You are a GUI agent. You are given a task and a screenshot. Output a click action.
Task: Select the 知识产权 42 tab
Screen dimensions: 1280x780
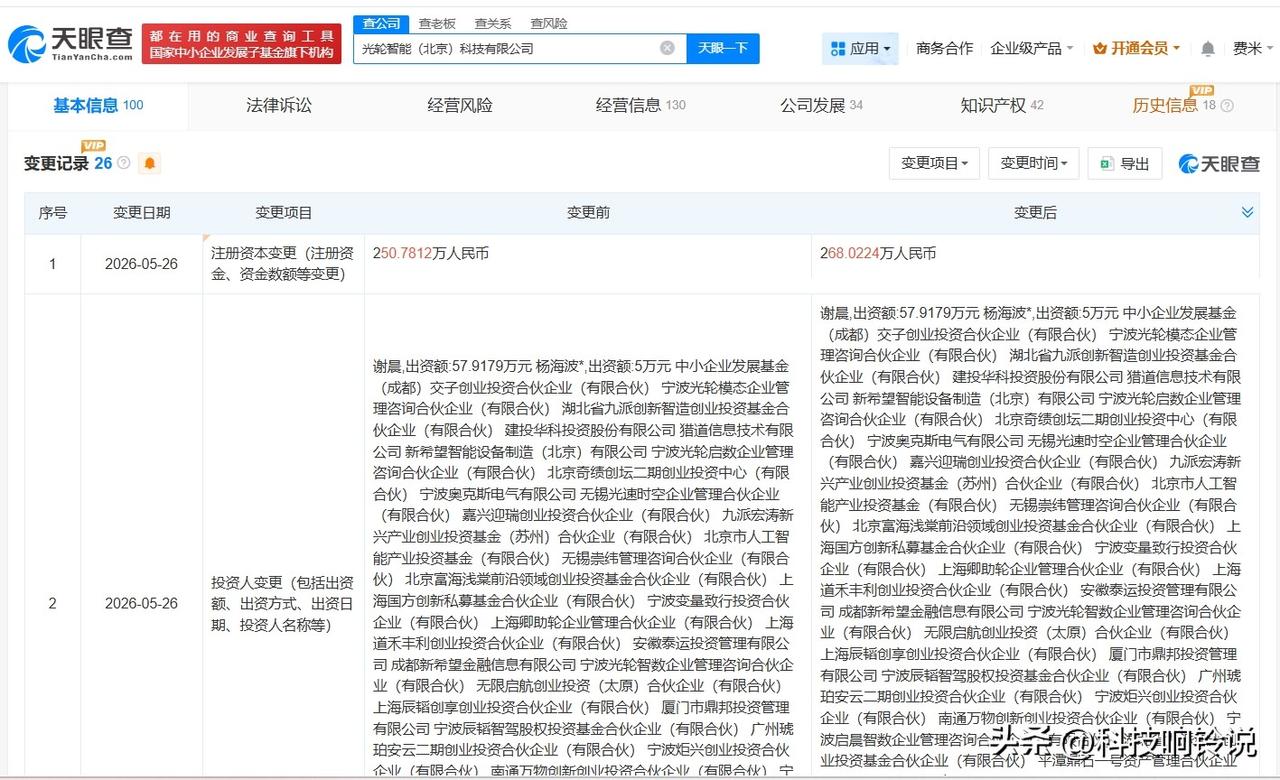1002,105
